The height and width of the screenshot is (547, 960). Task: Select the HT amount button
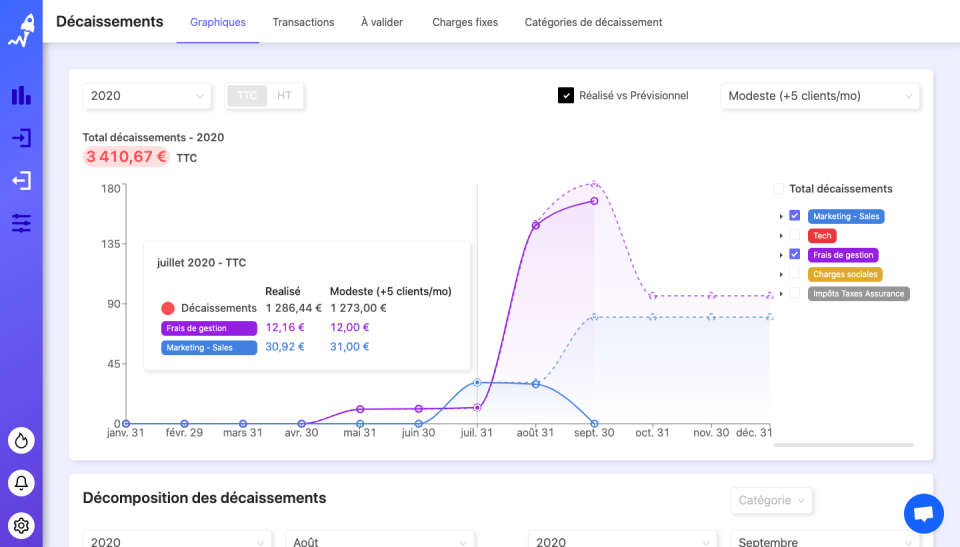pyautogui.click(x=285, y=96)
